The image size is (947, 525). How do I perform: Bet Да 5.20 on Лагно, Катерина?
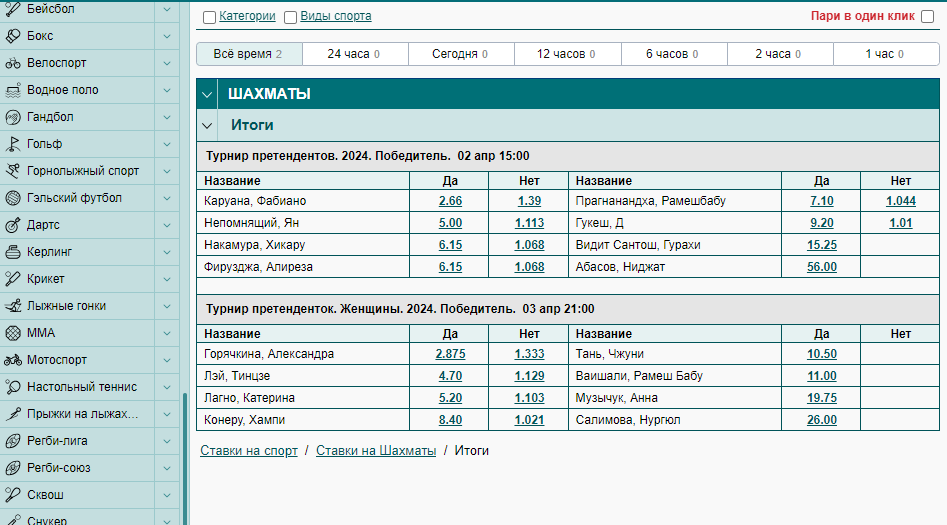[450, 398]
